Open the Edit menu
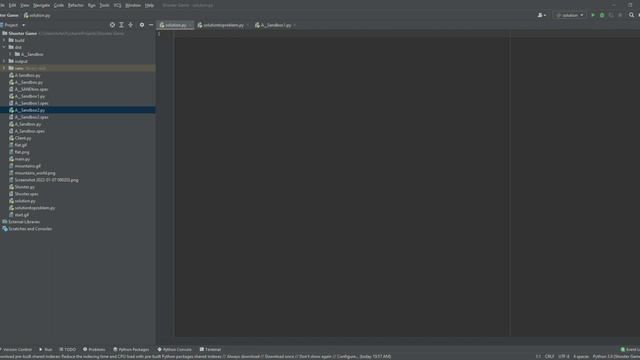 pyautogui.click(x=12, y=5)
